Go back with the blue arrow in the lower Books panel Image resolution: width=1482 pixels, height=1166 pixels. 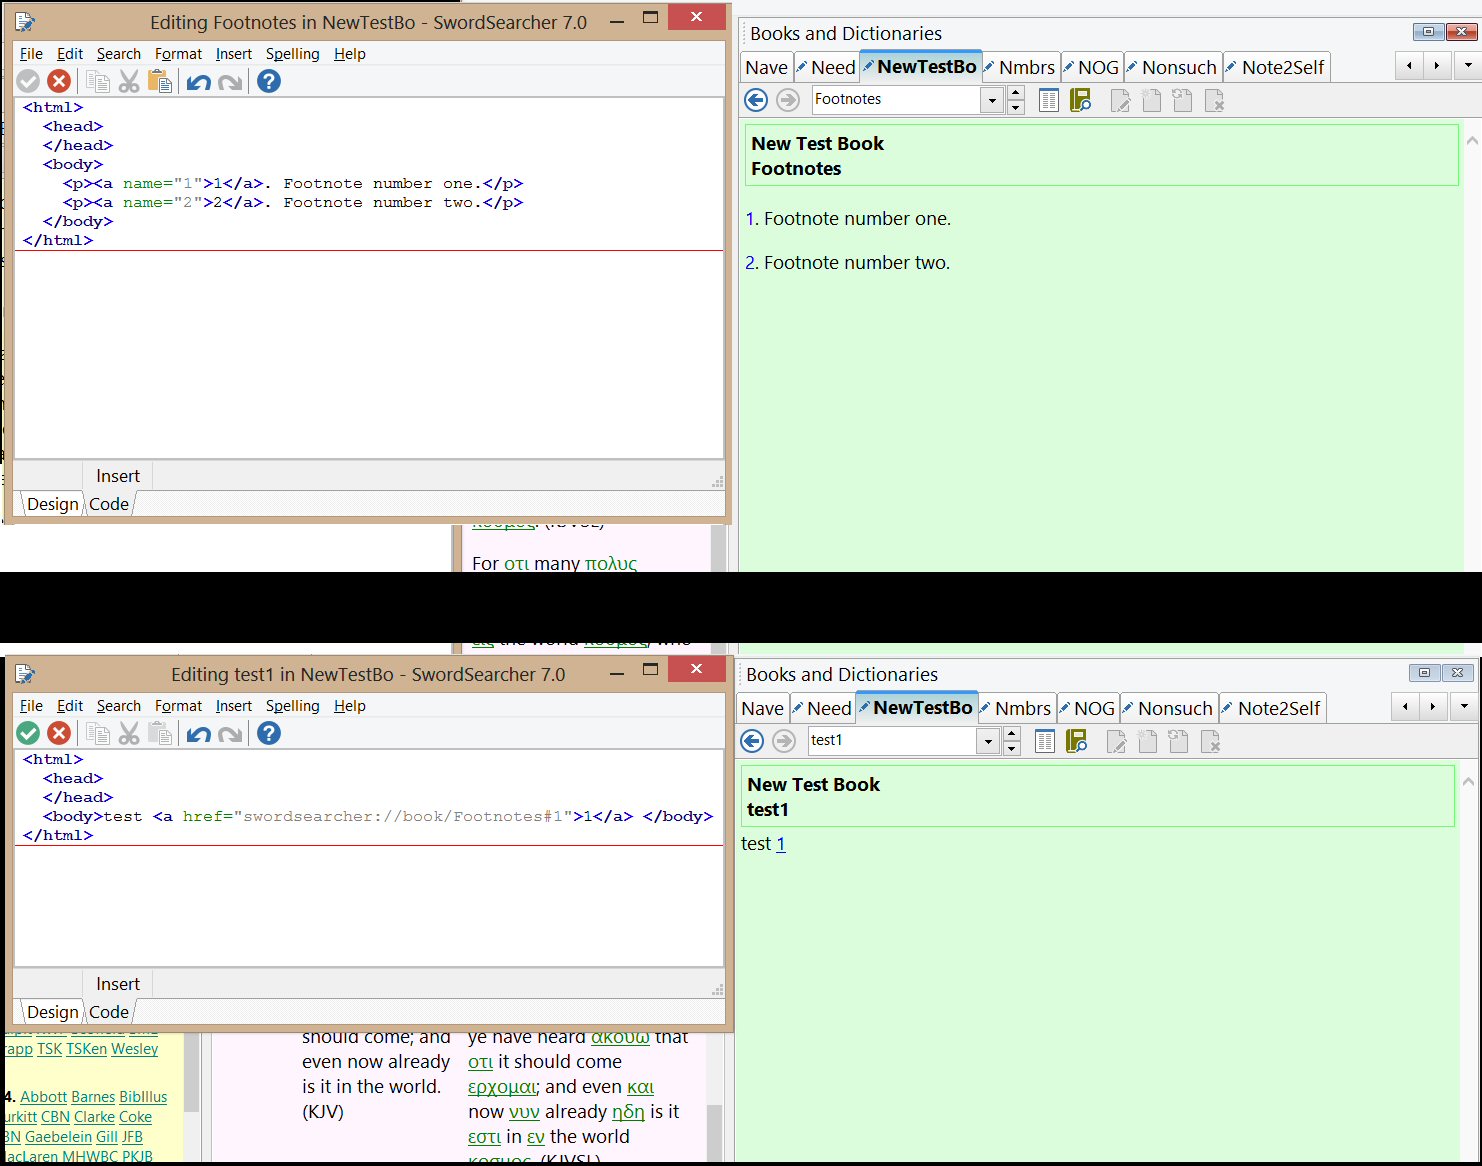pyautogui.click(x=752, y=741)
